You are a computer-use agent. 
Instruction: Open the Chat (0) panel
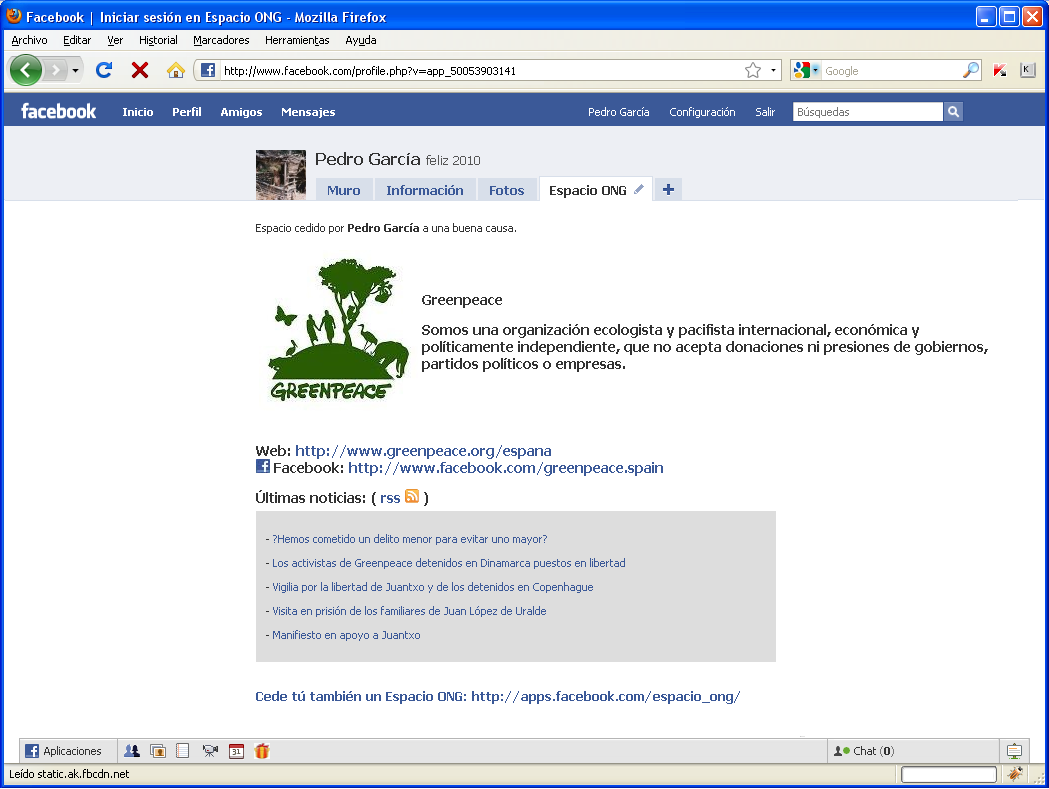click(913, 751)
